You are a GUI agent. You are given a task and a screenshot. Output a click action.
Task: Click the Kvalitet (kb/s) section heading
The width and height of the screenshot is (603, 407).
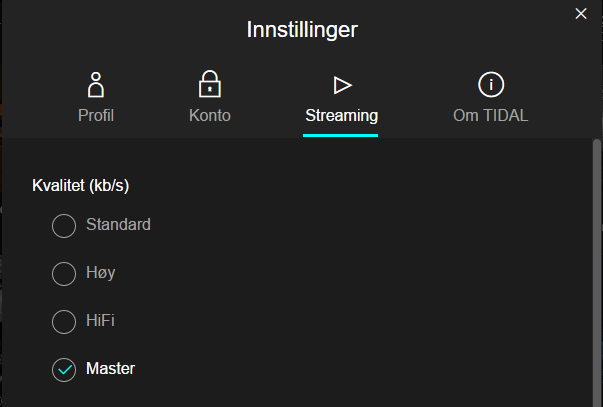[81, 186]
